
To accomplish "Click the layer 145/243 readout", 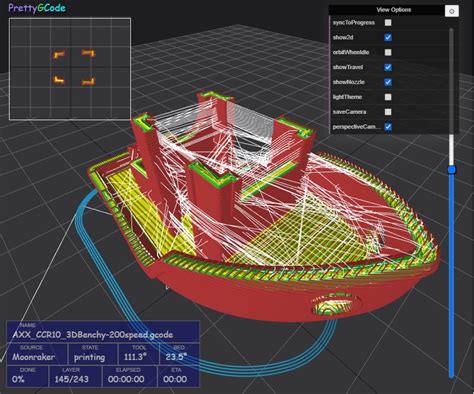I will tap(71, 379).
